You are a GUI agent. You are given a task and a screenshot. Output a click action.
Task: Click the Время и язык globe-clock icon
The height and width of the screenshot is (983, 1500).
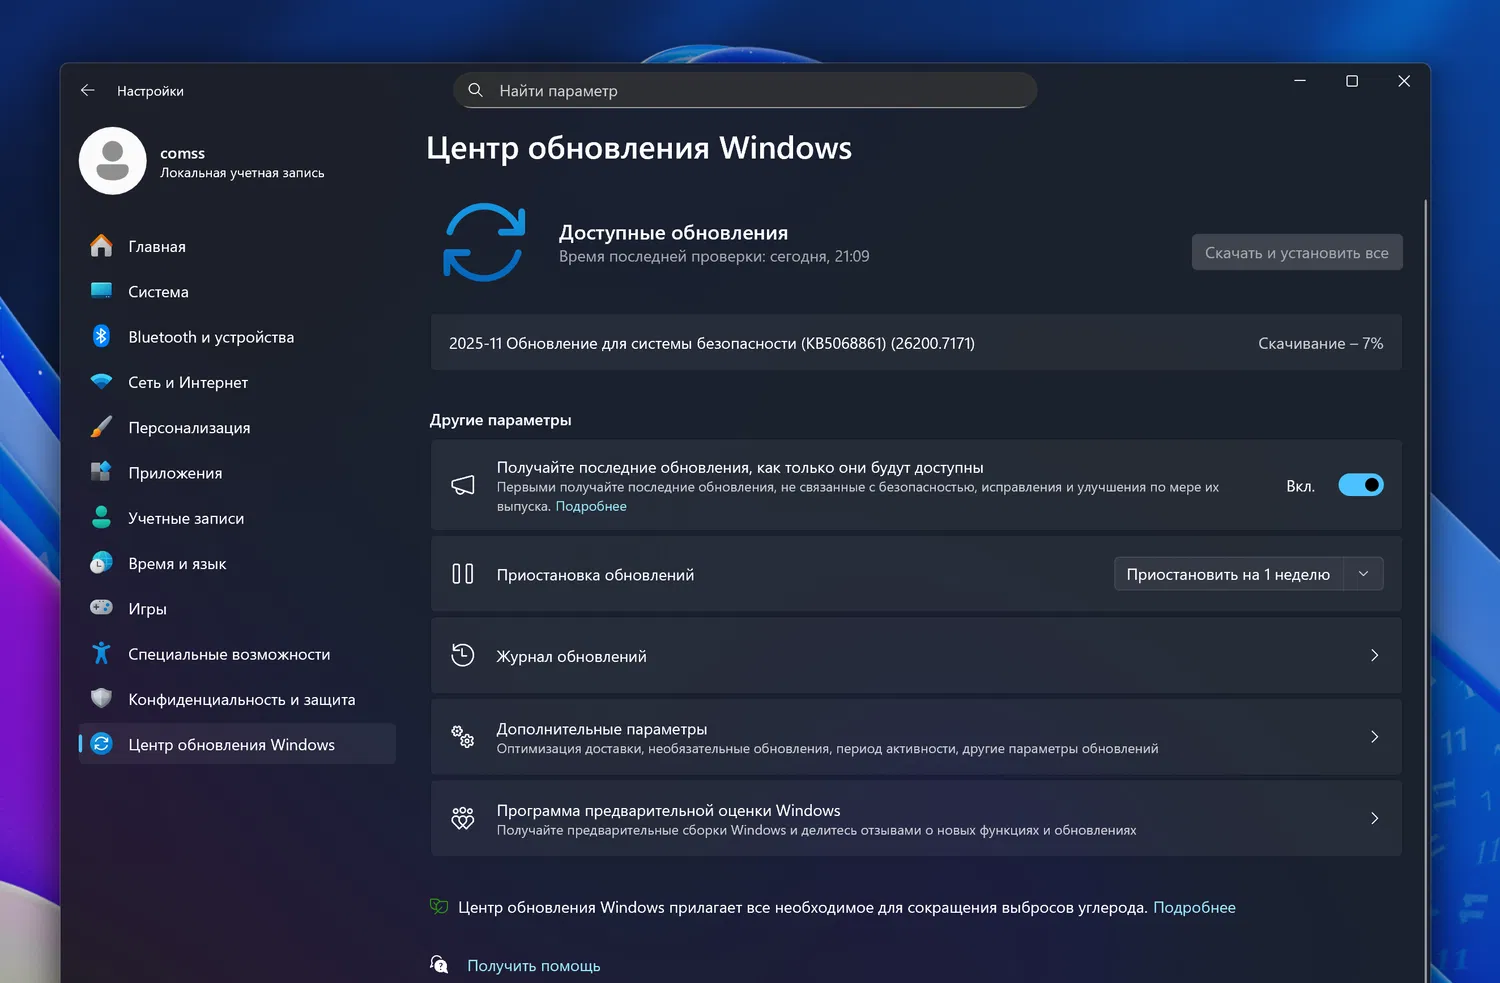(x=101, y=563)
